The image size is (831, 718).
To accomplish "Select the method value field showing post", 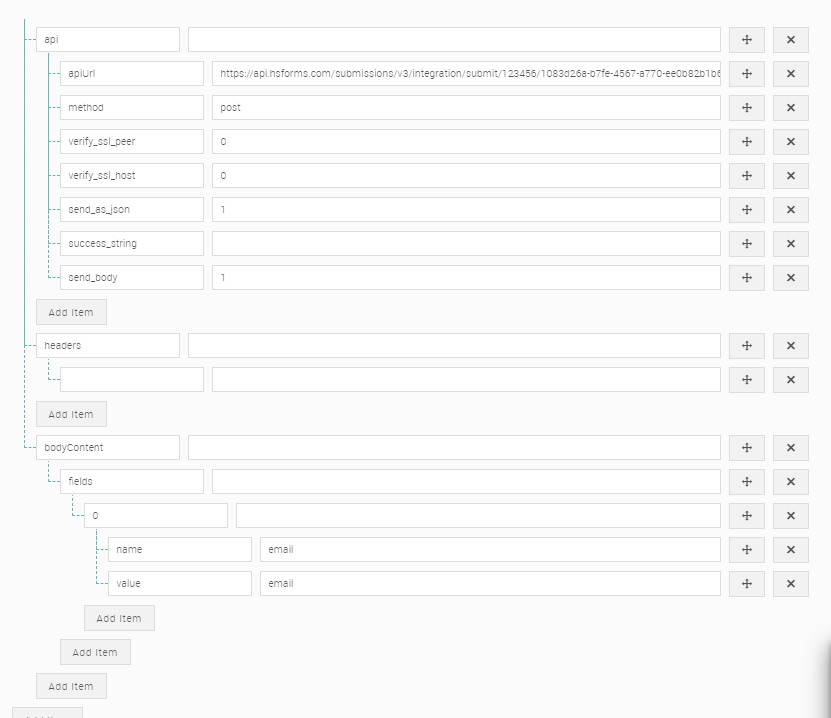I will (467, 107).
